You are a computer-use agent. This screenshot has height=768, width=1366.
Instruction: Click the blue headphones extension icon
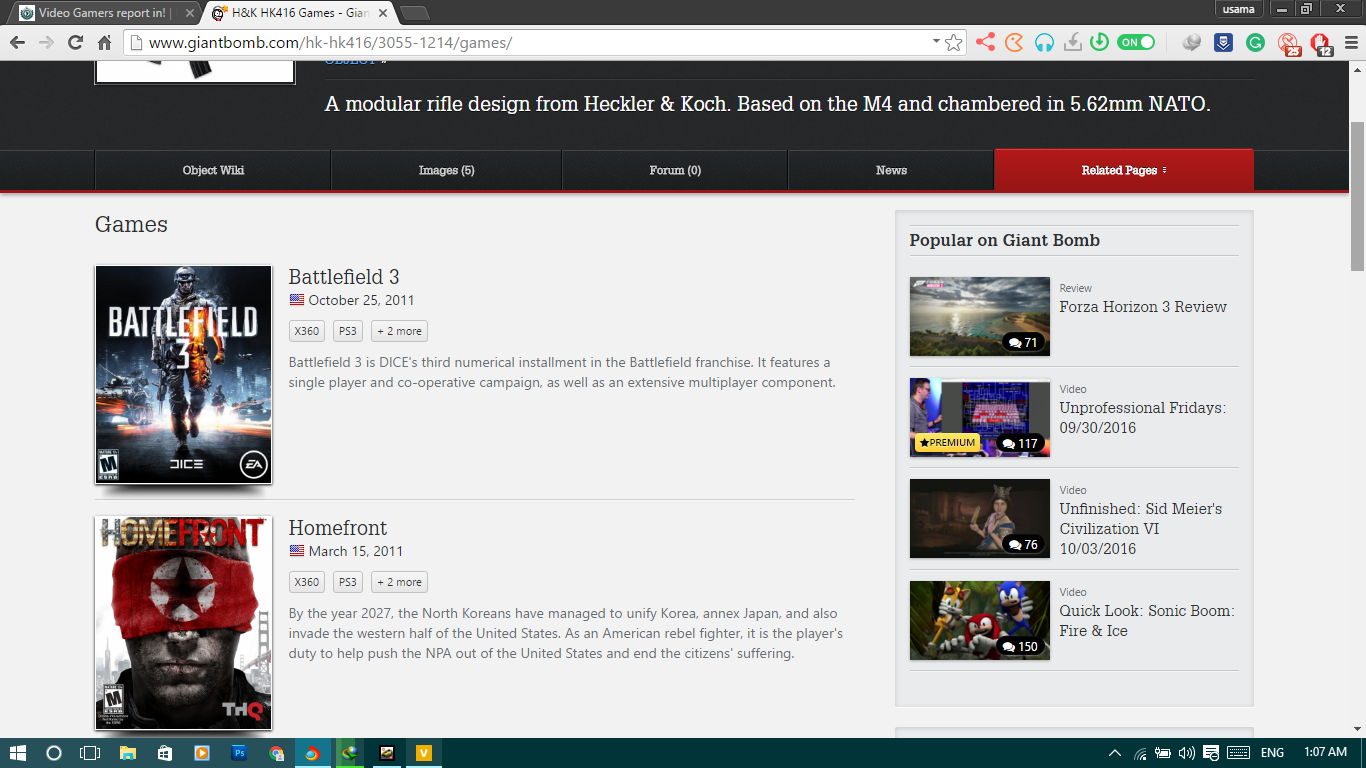coord(1044,42)
